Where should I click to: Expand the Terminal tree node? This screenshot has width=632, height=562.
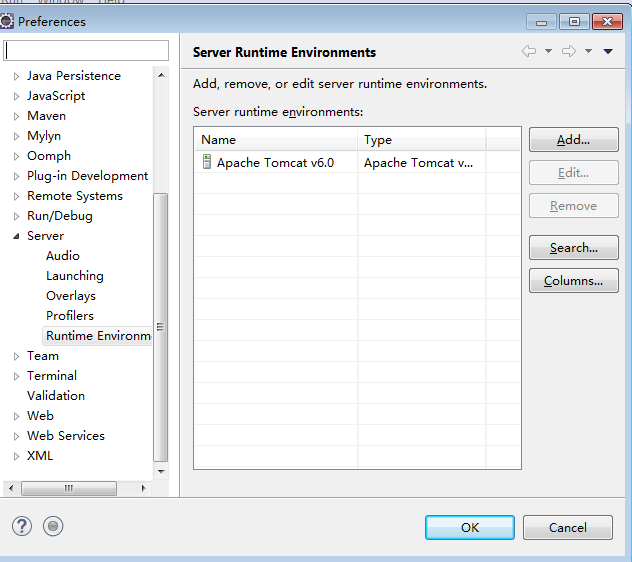16,377
